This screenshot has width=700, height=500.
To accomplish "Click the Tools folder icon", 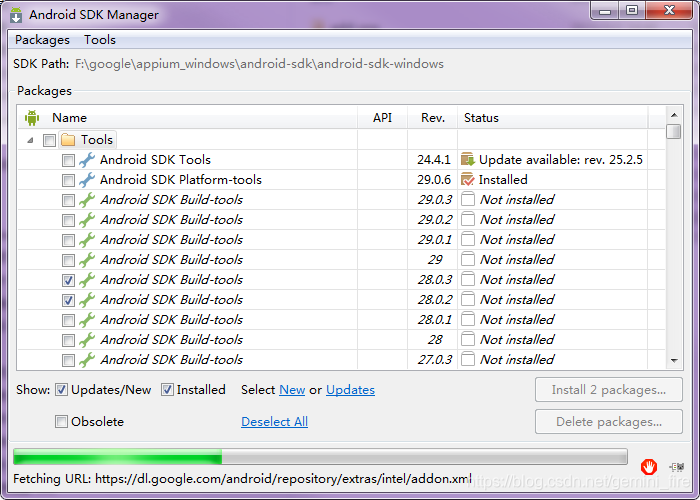I will (68, 140).
